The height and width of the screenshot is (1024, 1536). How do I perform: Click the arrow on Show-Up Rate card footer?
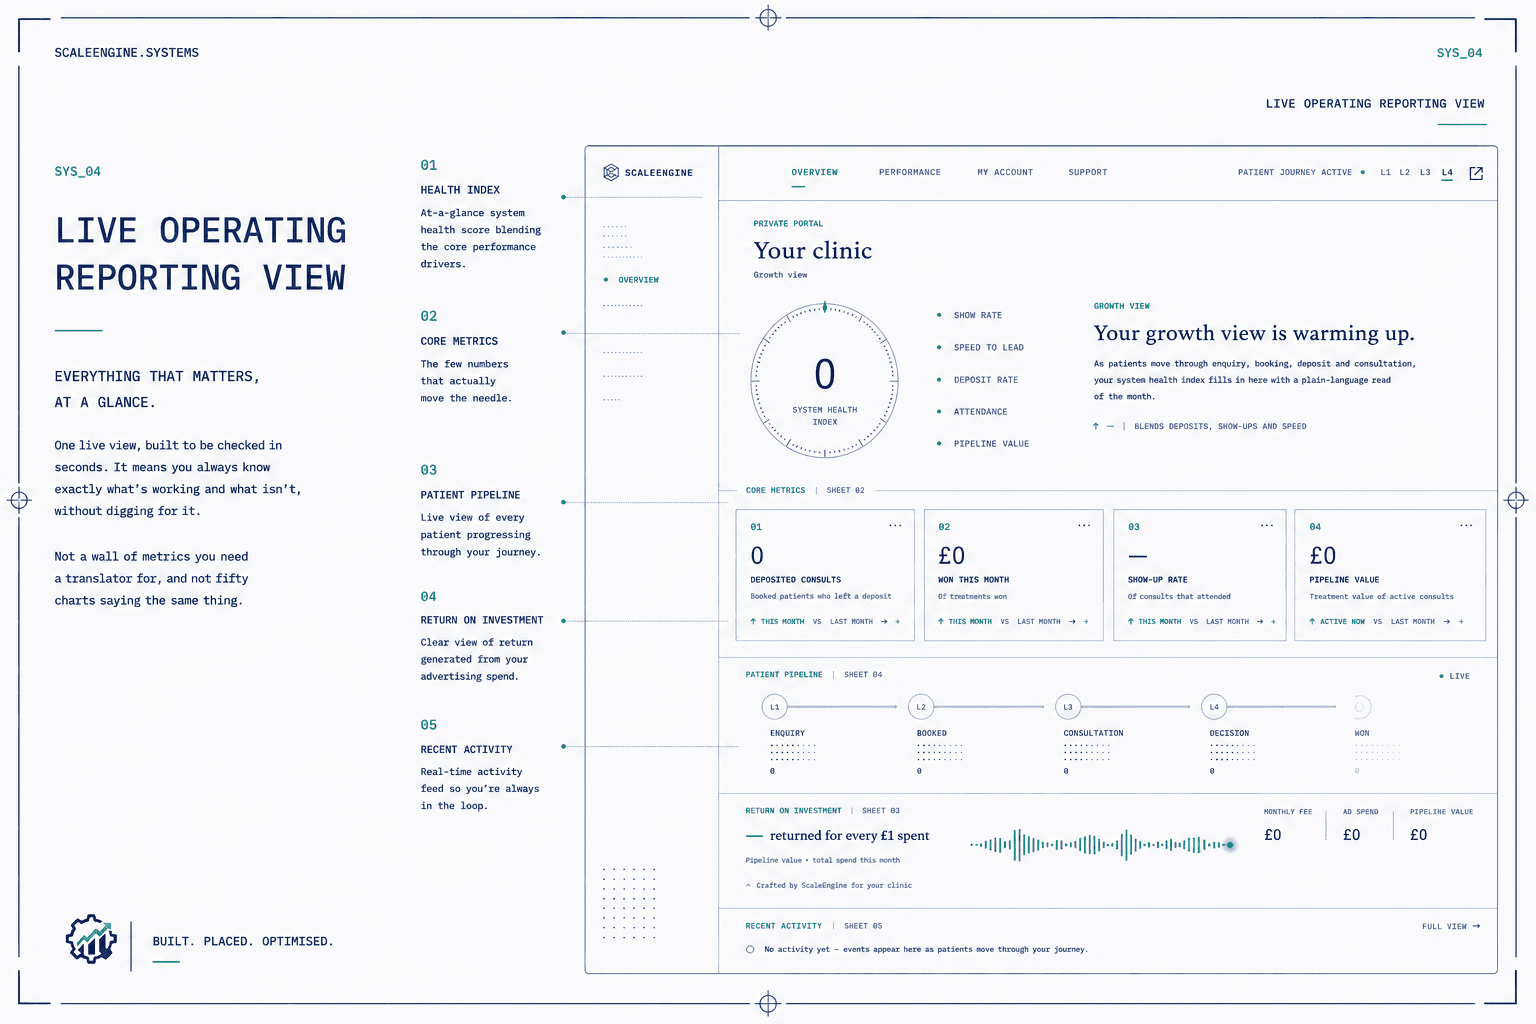pyautogui.click(x=1260, y=622)
